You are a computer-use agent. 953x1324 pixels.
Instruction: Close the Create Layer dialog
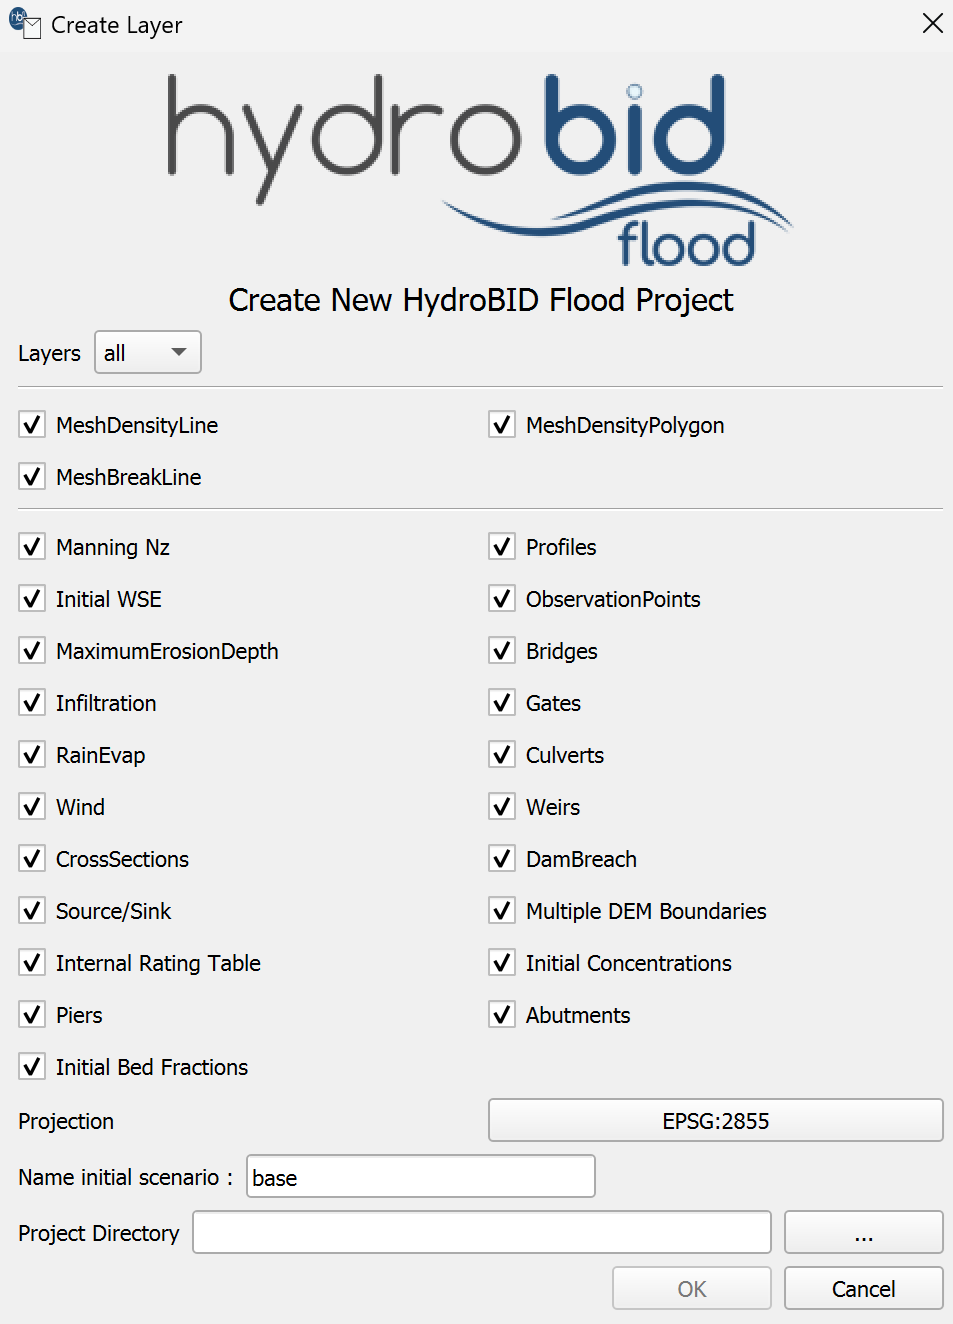932,23
